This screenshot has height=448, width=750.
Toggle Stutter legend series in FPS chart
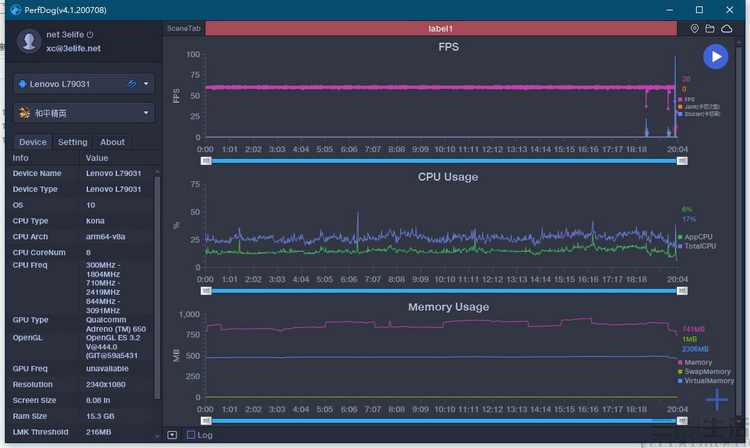(699, 114)
